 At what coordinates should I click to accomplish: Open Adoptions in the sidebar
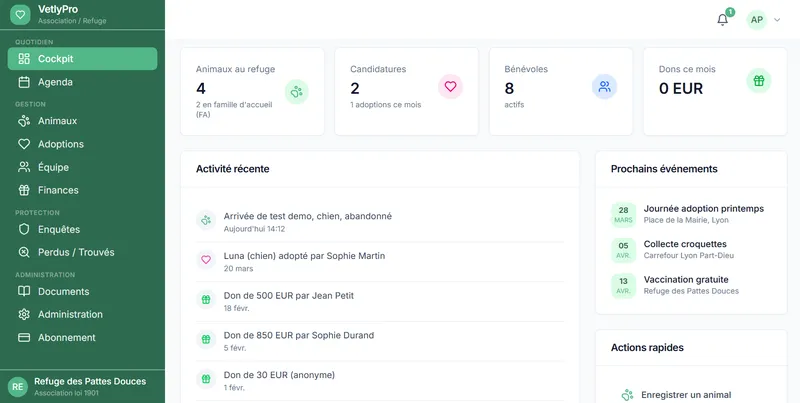60,144
